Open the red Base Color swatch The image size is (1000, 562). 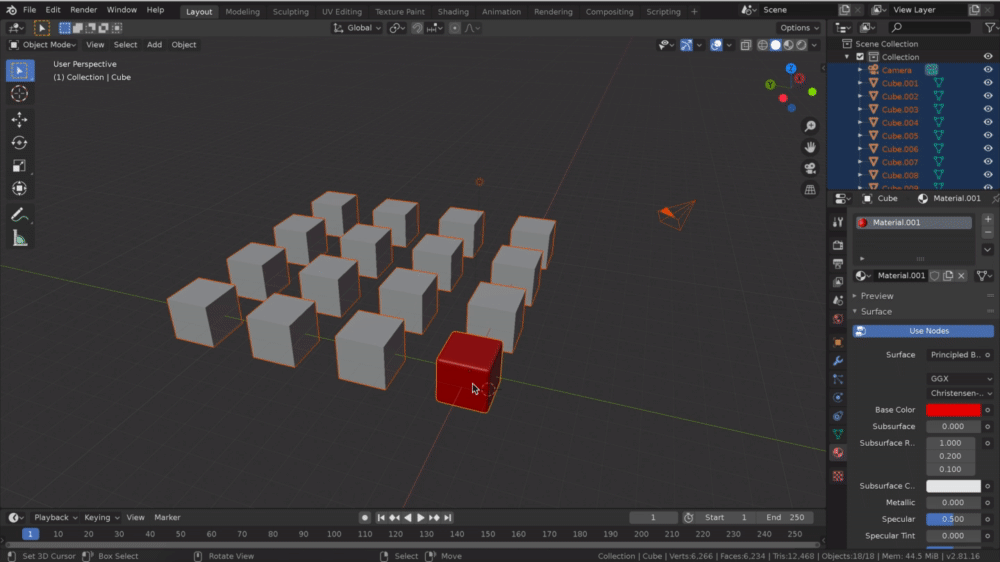tap(953, 410)
